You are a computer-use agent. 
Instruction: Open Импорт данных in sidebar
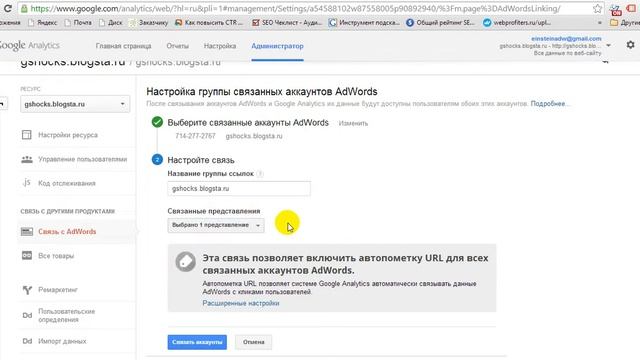62,341
